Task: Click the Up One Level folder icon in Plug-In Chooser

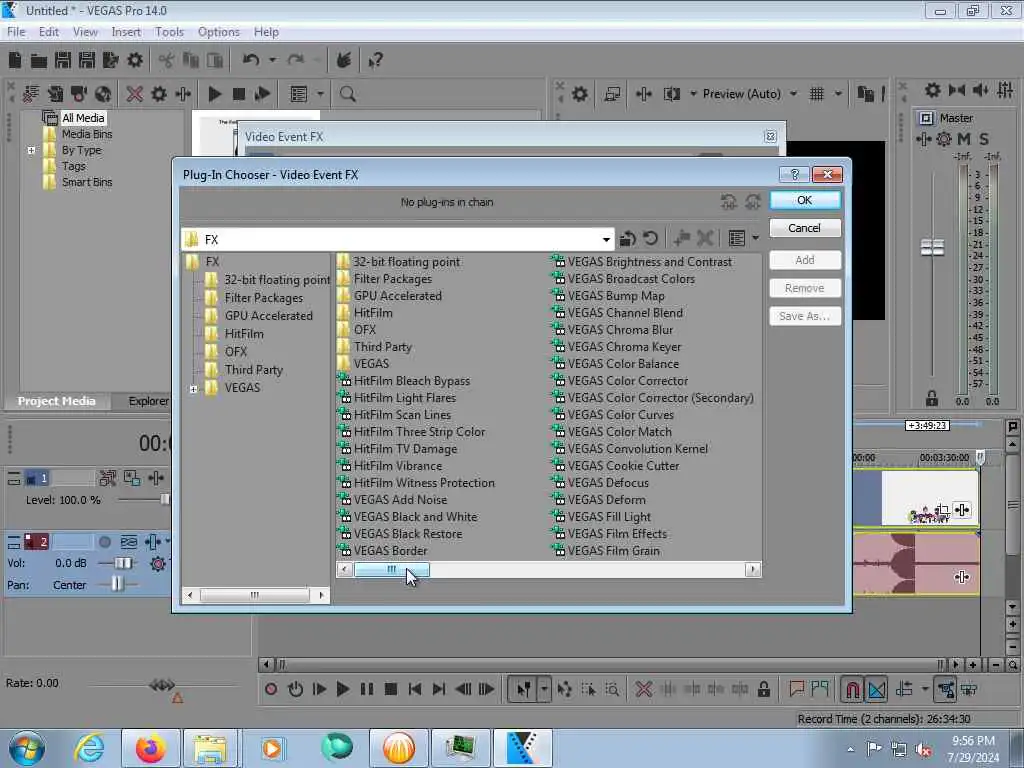Action: [628, 239]
